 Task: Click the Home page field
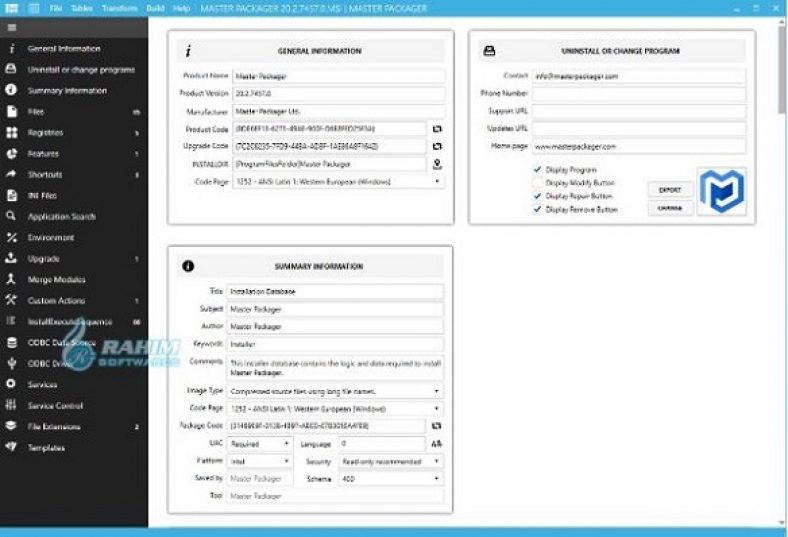(639, 146)
